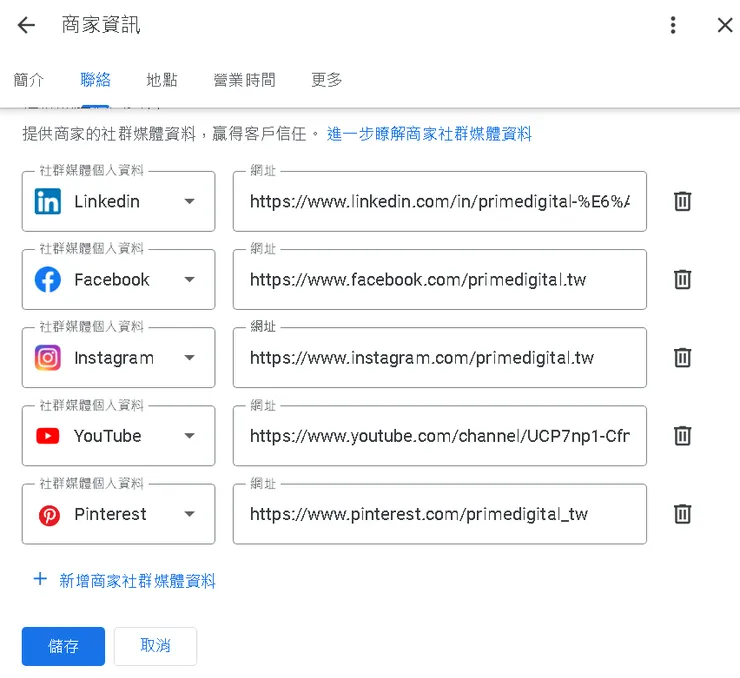Select the 聯絡 tab

pyautogui.click(x=95, y=80)
